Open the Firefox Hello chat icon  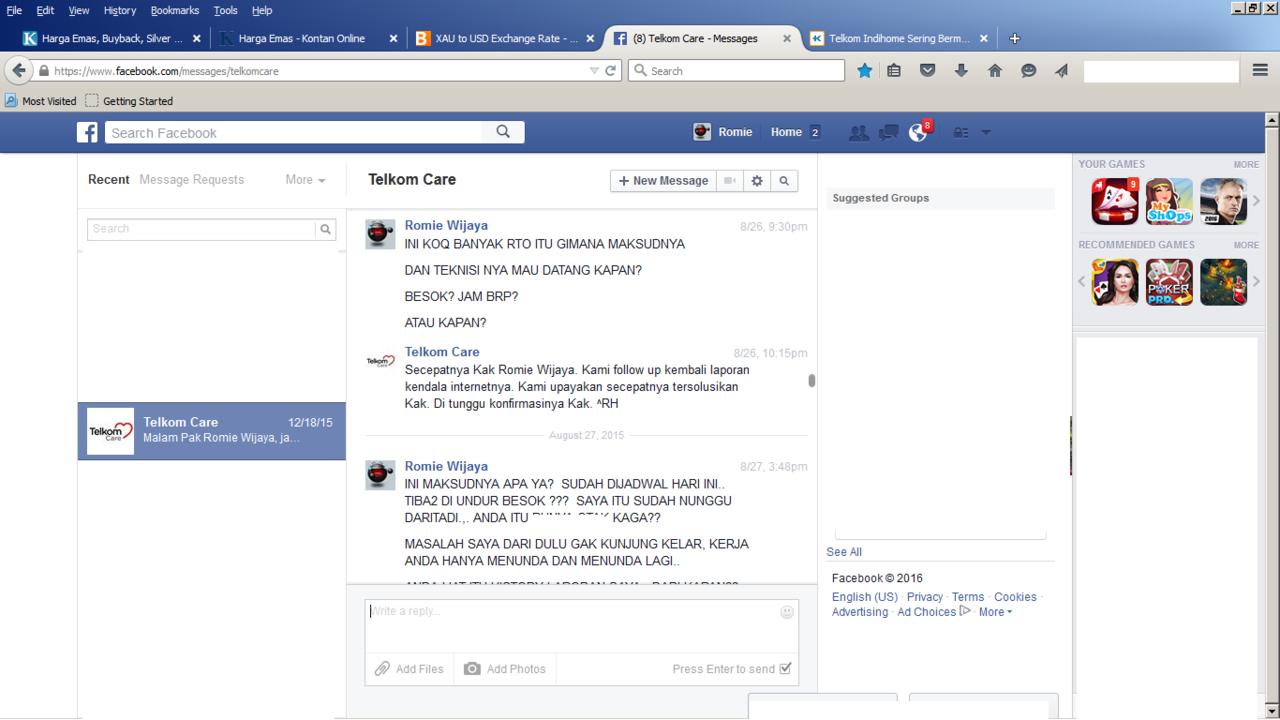click(x=1028, y=71)
